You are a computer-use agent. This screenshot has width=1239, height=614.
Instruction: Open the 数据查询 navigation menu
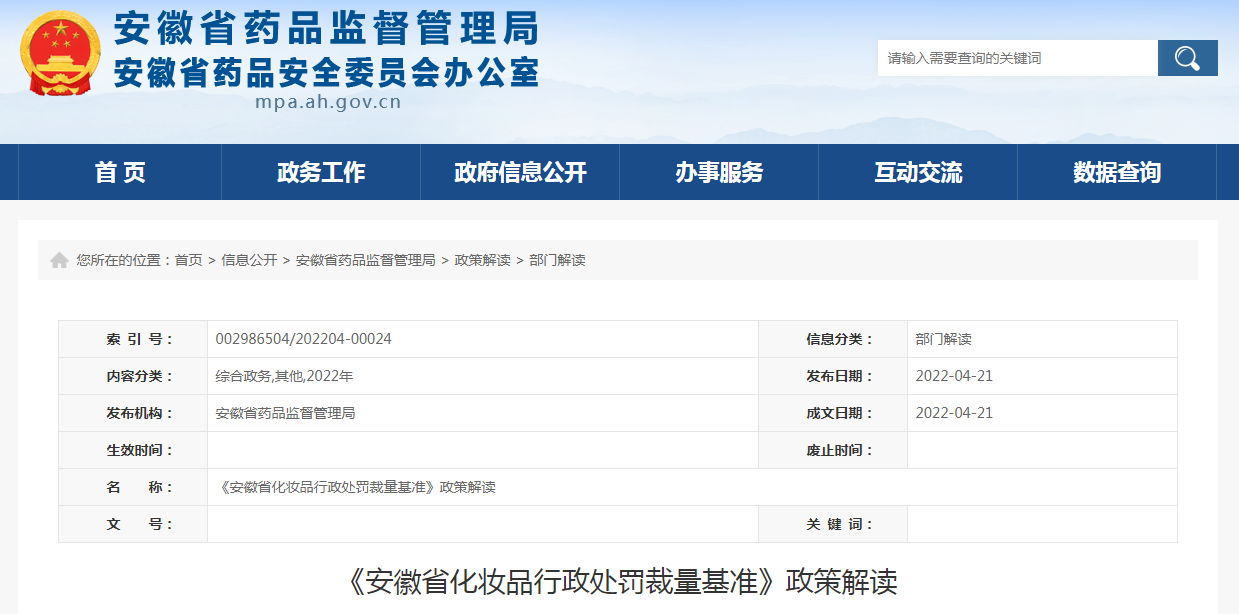(x=1117, y=172)
